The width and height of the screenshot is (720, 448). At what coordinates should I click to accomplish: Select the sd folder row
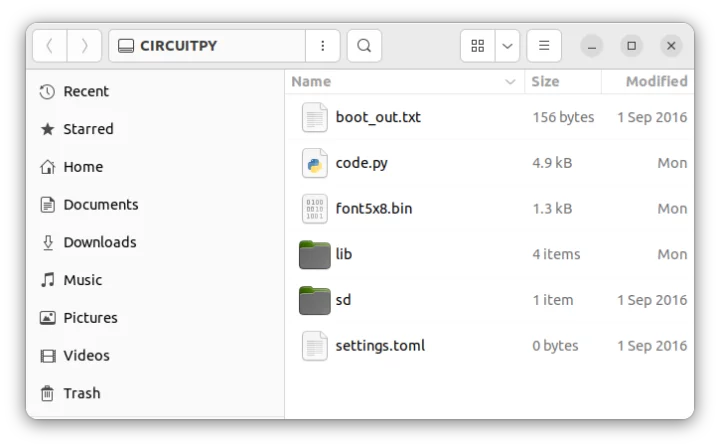click(x=489, y=300)
